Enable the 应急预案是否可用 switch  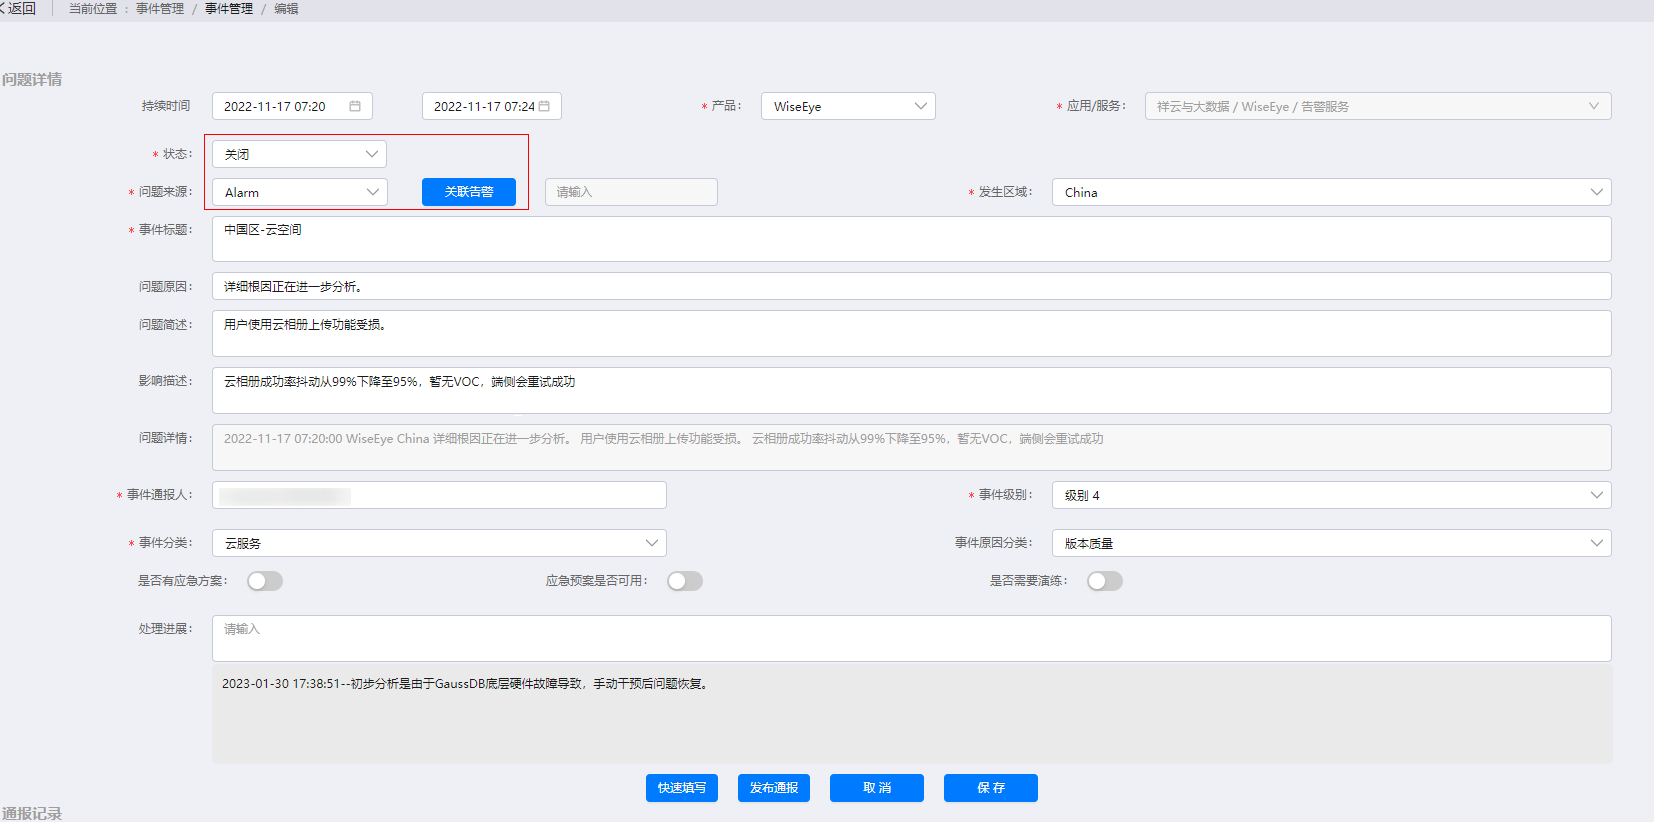coord(685,581)
